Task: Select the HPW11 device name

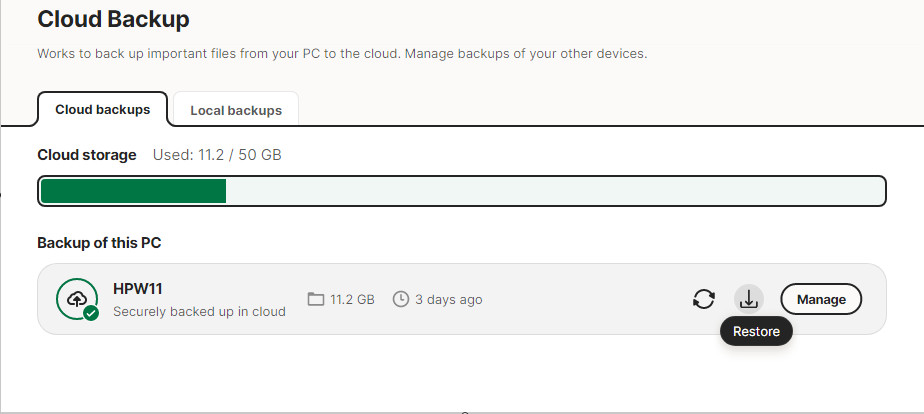Action: point(138,289)
